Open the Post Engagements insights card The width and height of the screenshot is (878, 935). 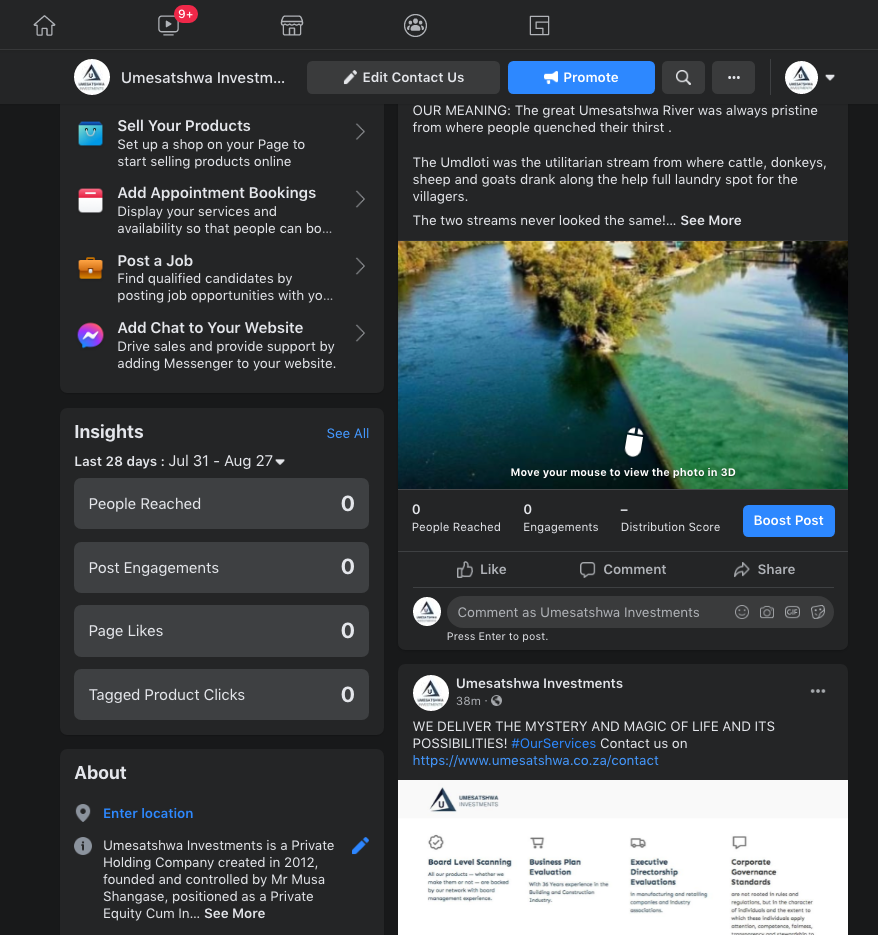click(x=221, y=568)
